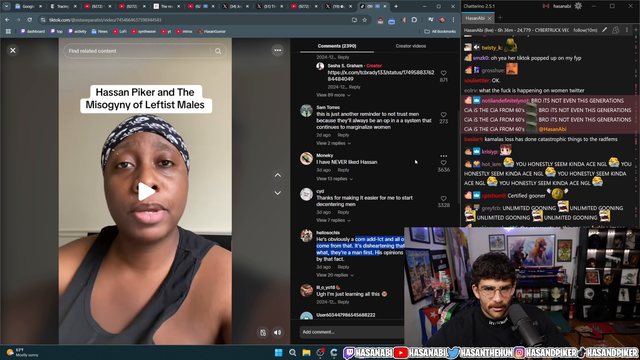
Task: Toggle the video volume speaker icon
Action: tap(278, 333)
